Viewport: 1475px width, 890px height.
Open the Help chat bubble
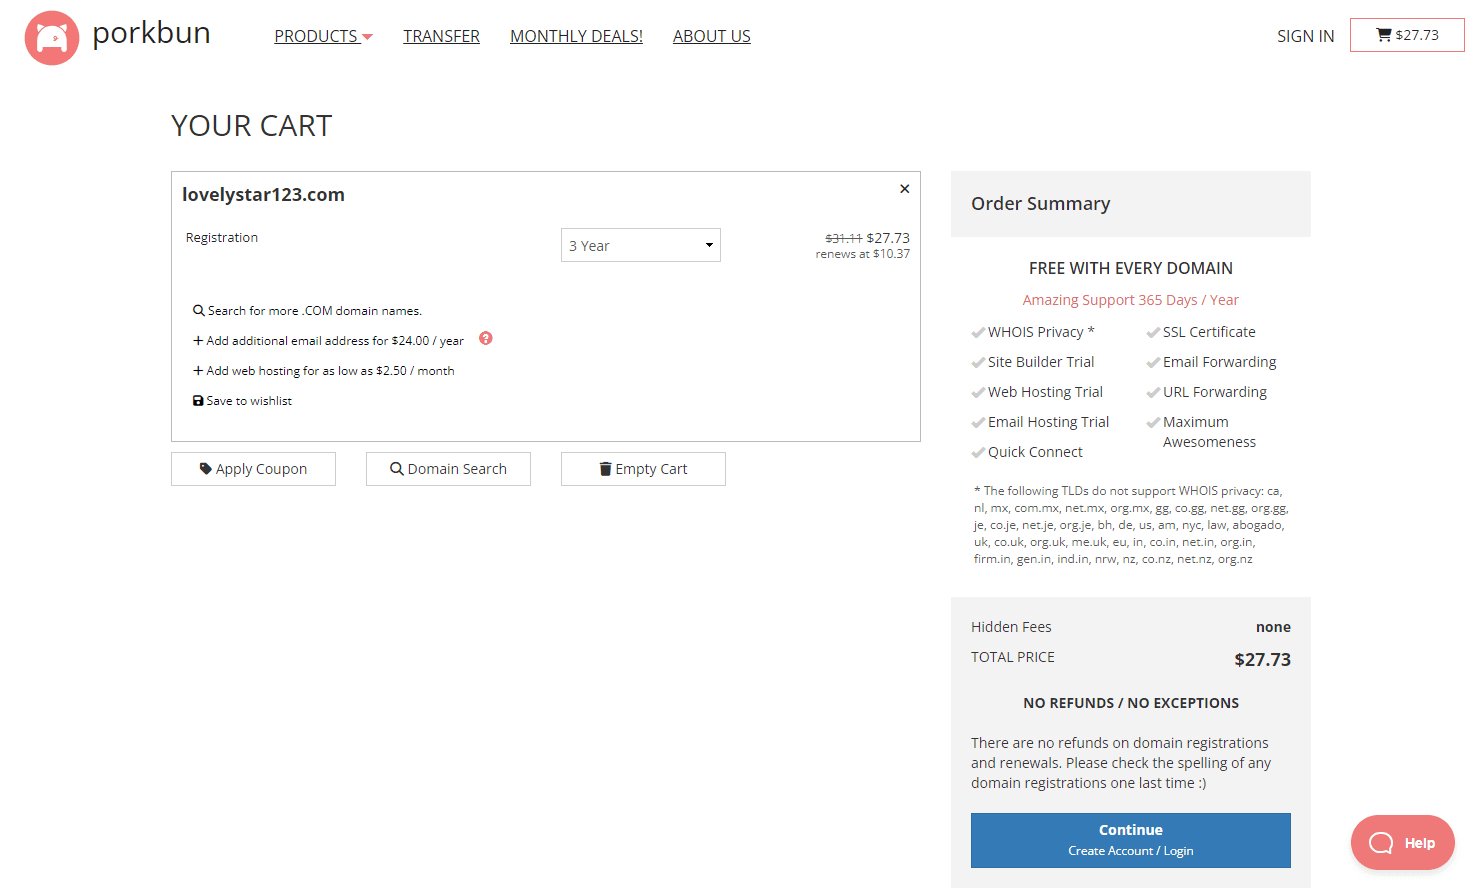pyautogui.click(x=1402, y=842)
